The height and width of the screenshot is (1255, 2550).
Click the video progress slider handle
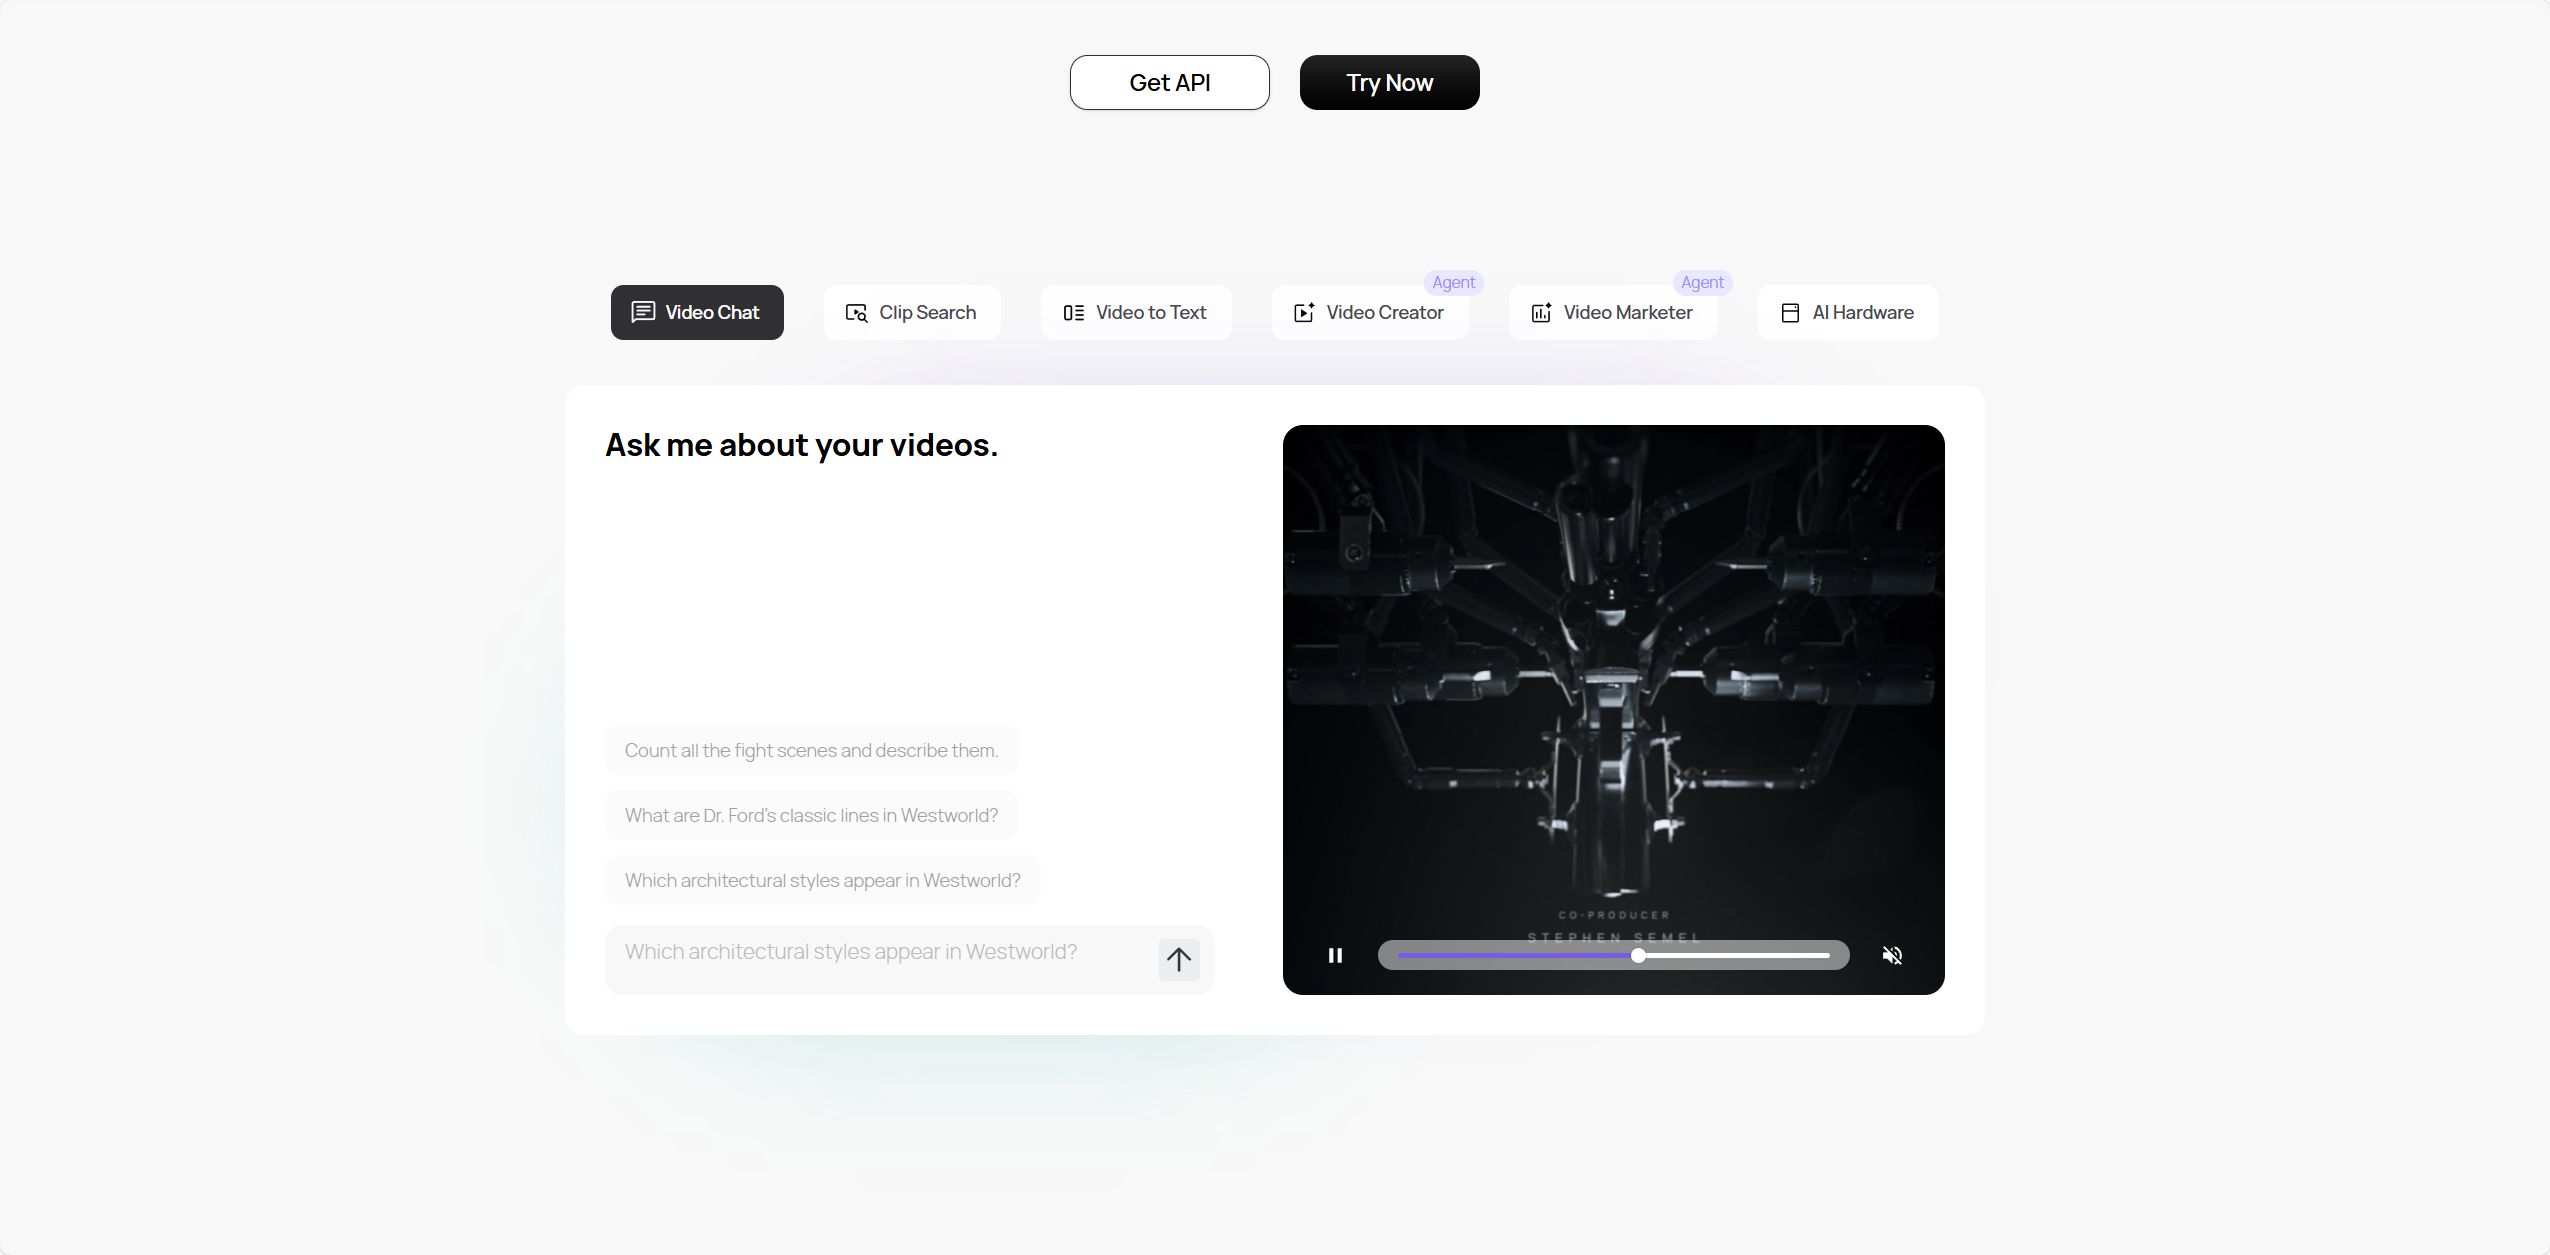coord(1638,955)
